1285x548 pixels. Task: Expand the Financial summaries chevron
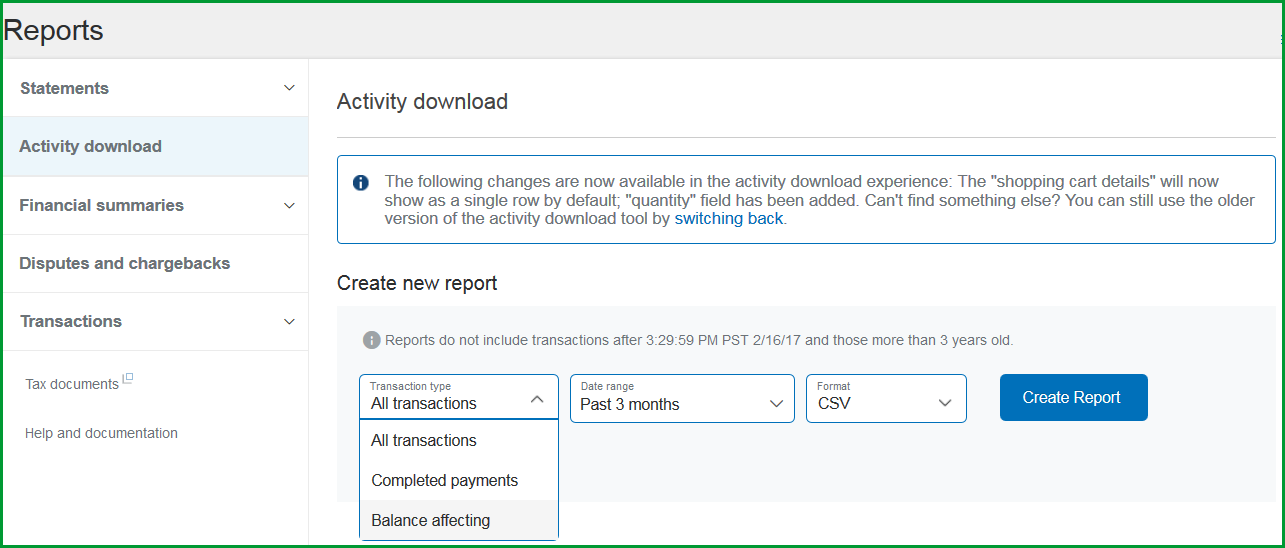[x=289, y=205]
